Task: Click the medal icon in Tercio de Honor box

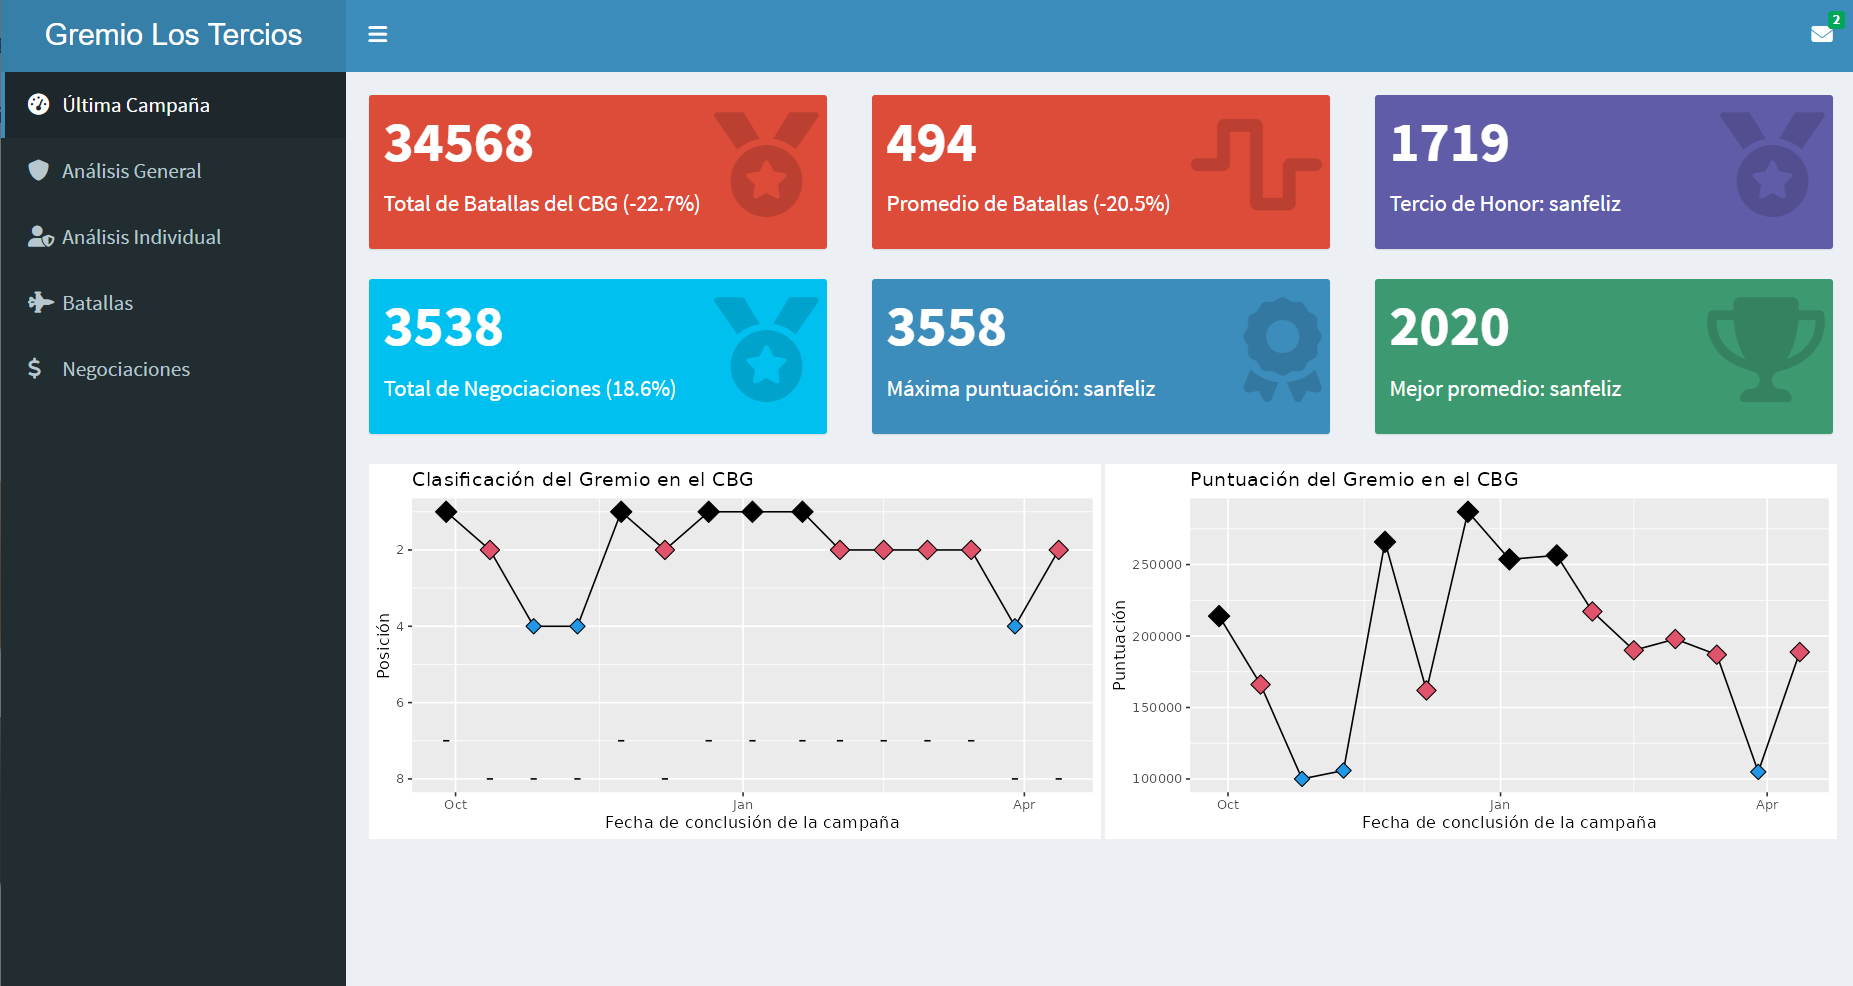Action: [1771, 165]
